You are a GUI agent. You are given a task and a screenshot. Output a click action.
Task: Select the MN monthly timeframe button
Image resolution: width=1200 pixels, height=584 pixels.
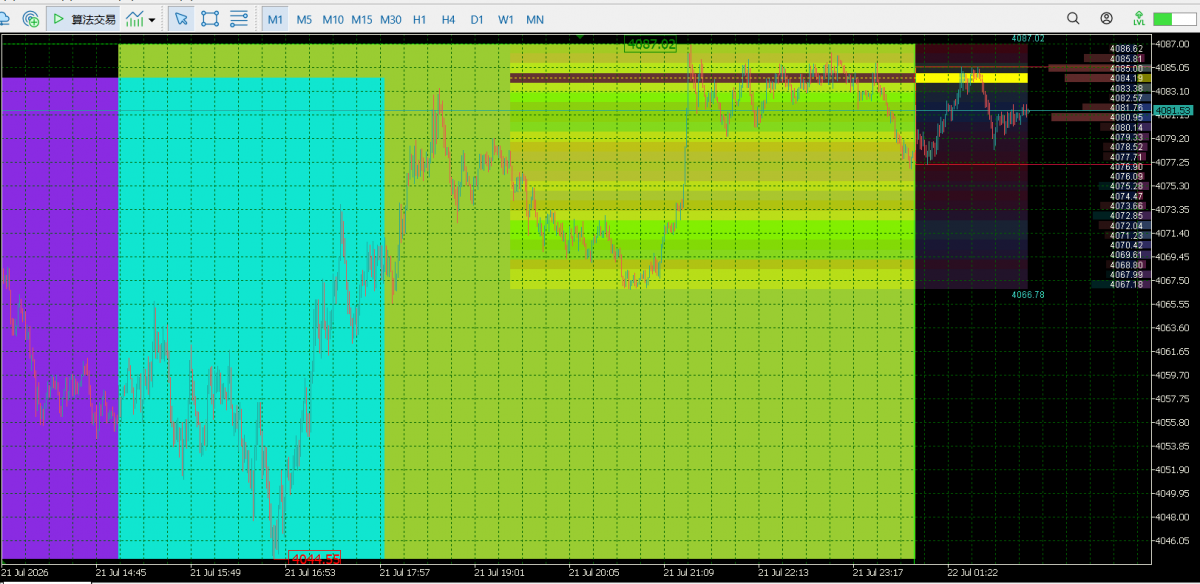pos(536,19)
